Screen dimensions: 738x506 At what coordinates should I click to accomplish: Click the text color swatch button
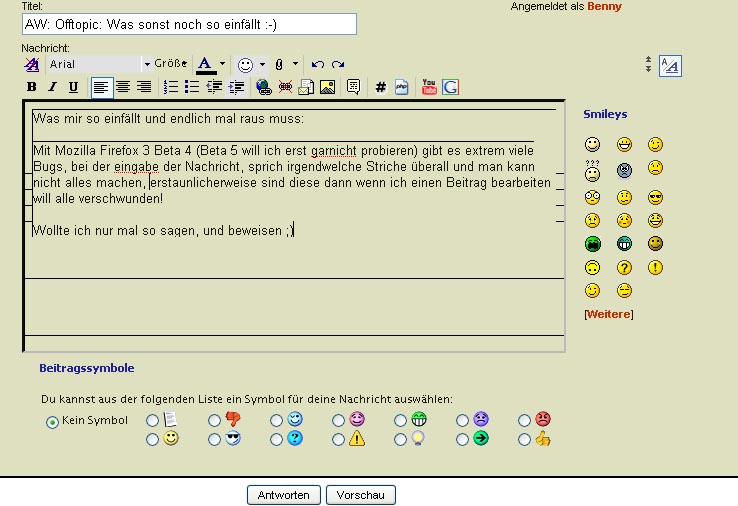pyautogui.click(x=205, y=65)
